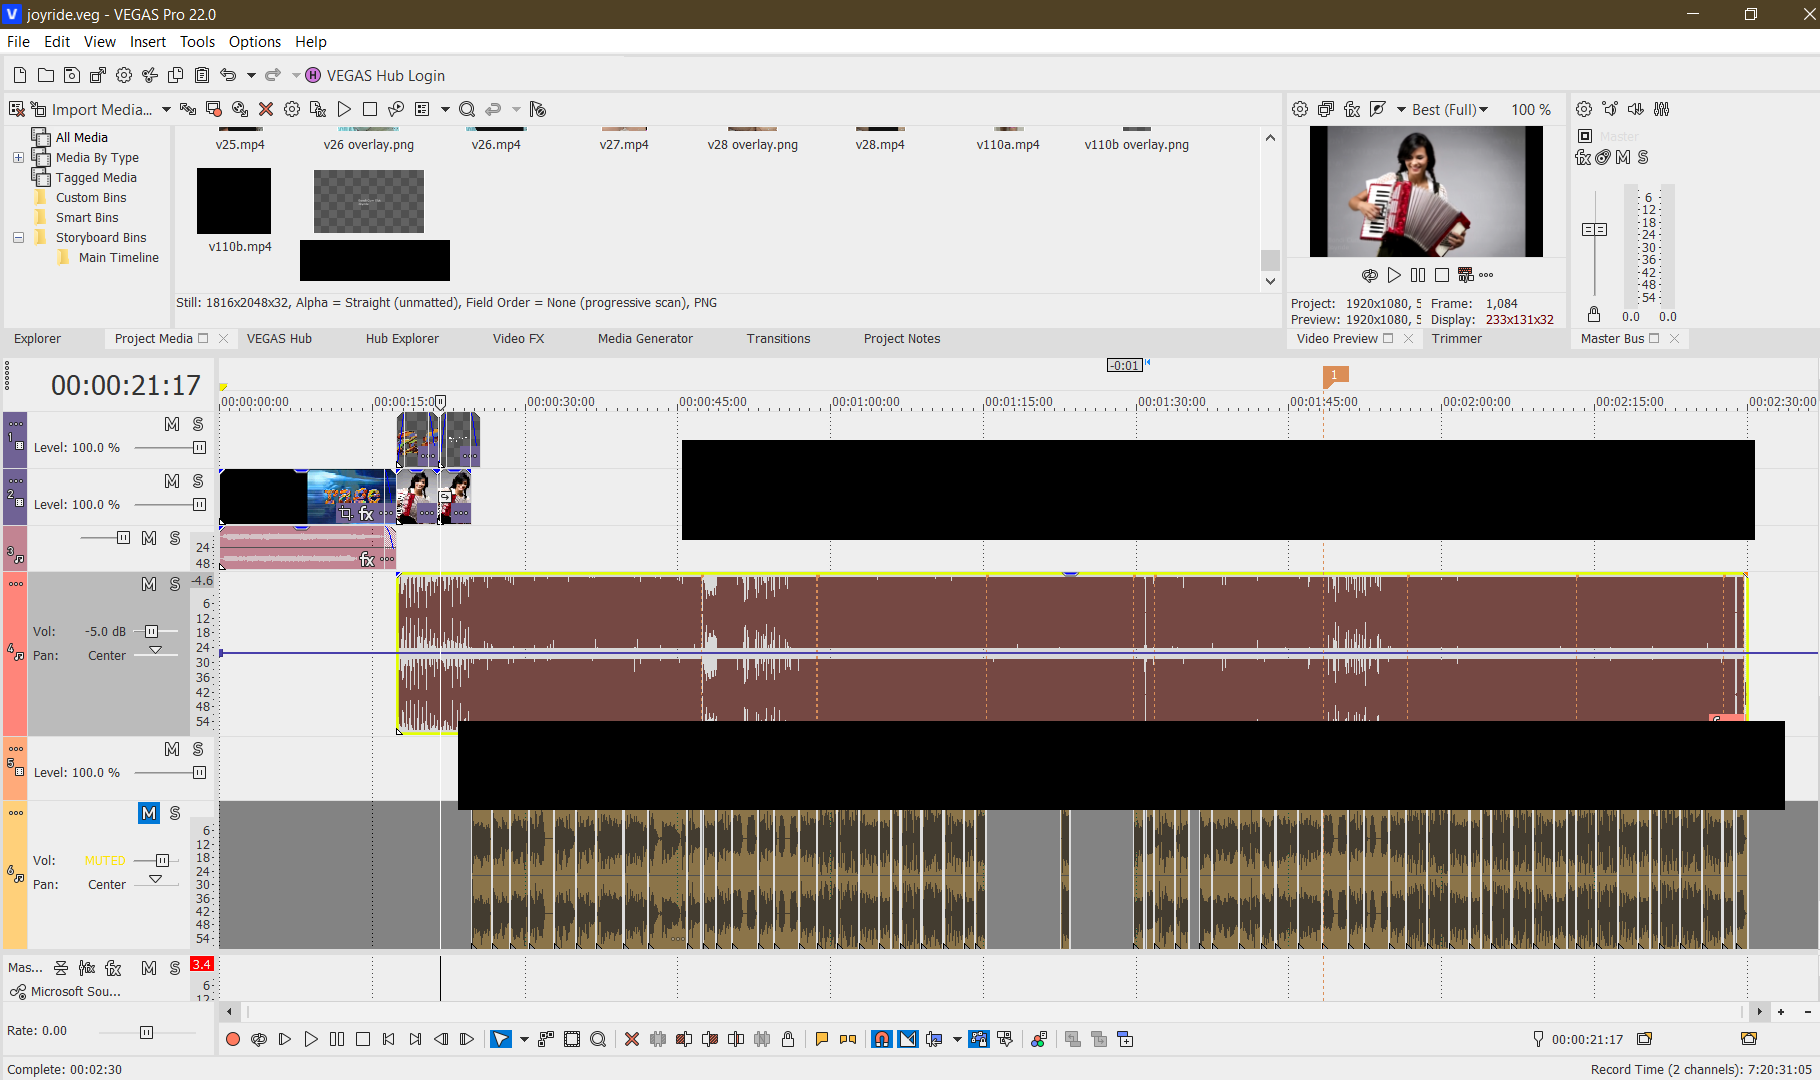Switch to the Video FX tab
This screenshot has width=1820, height=1080.
(518, 338)
